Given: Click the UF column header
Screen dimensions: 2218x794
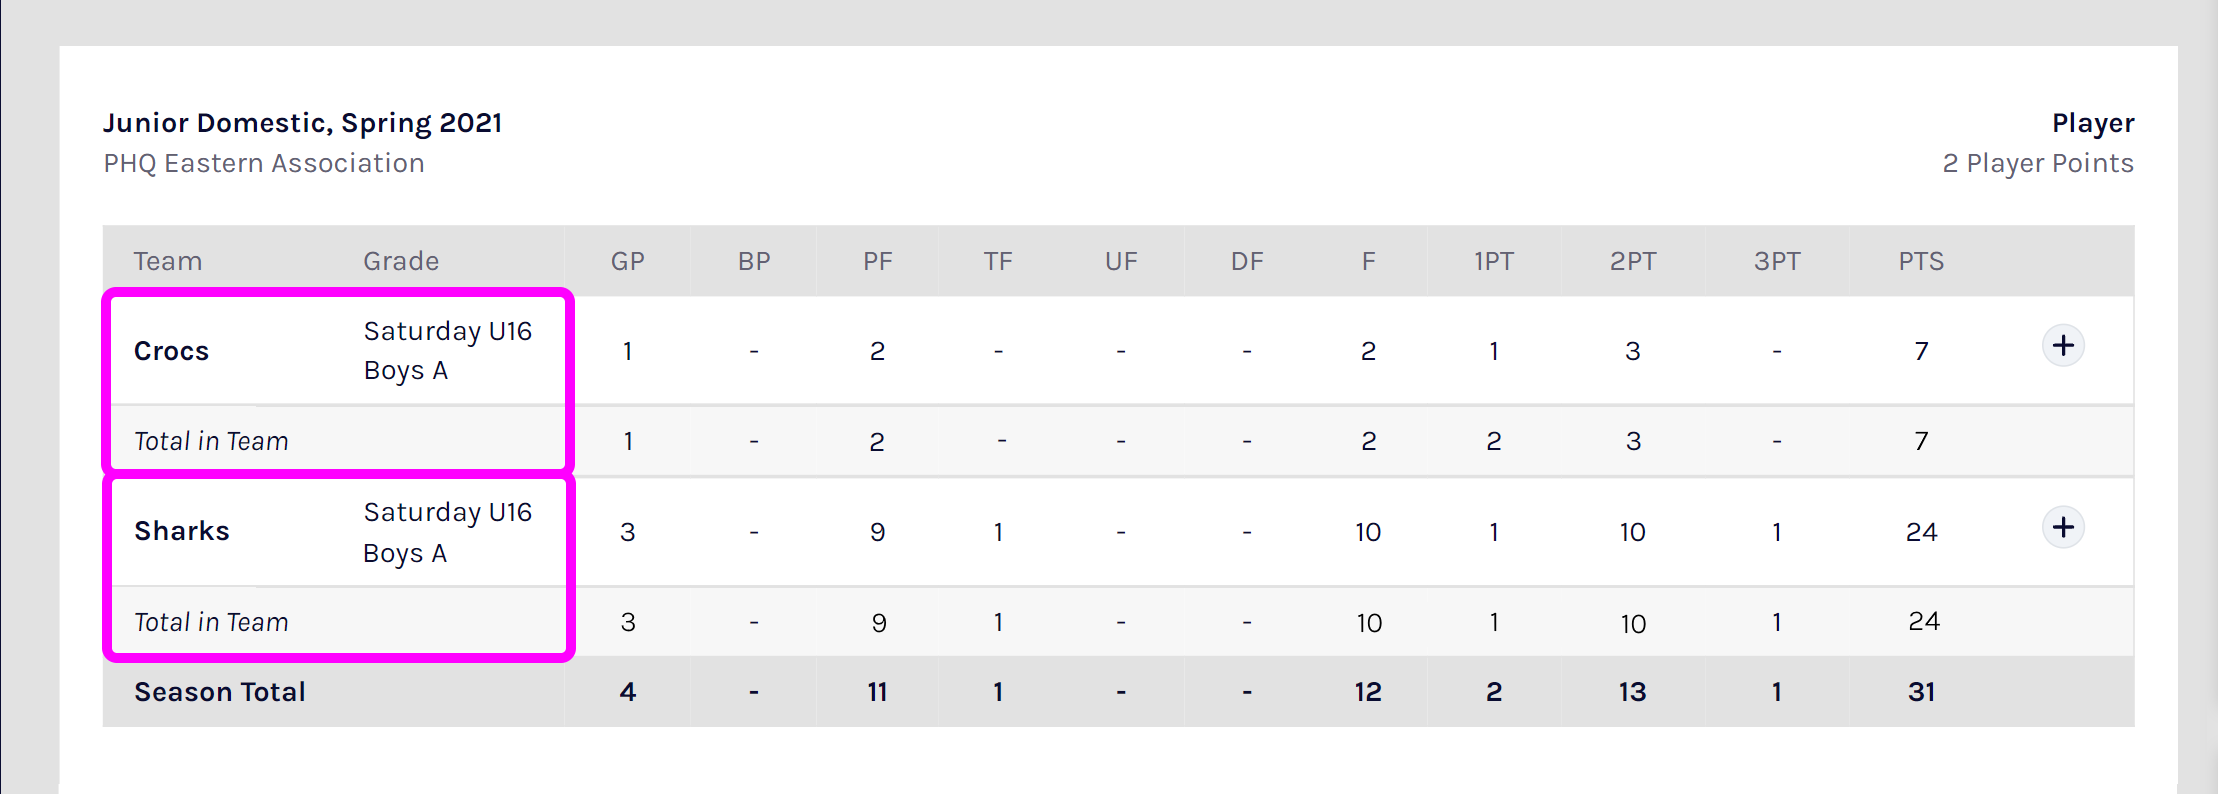Looking at the screenshot, I should tap(1121, 261).
